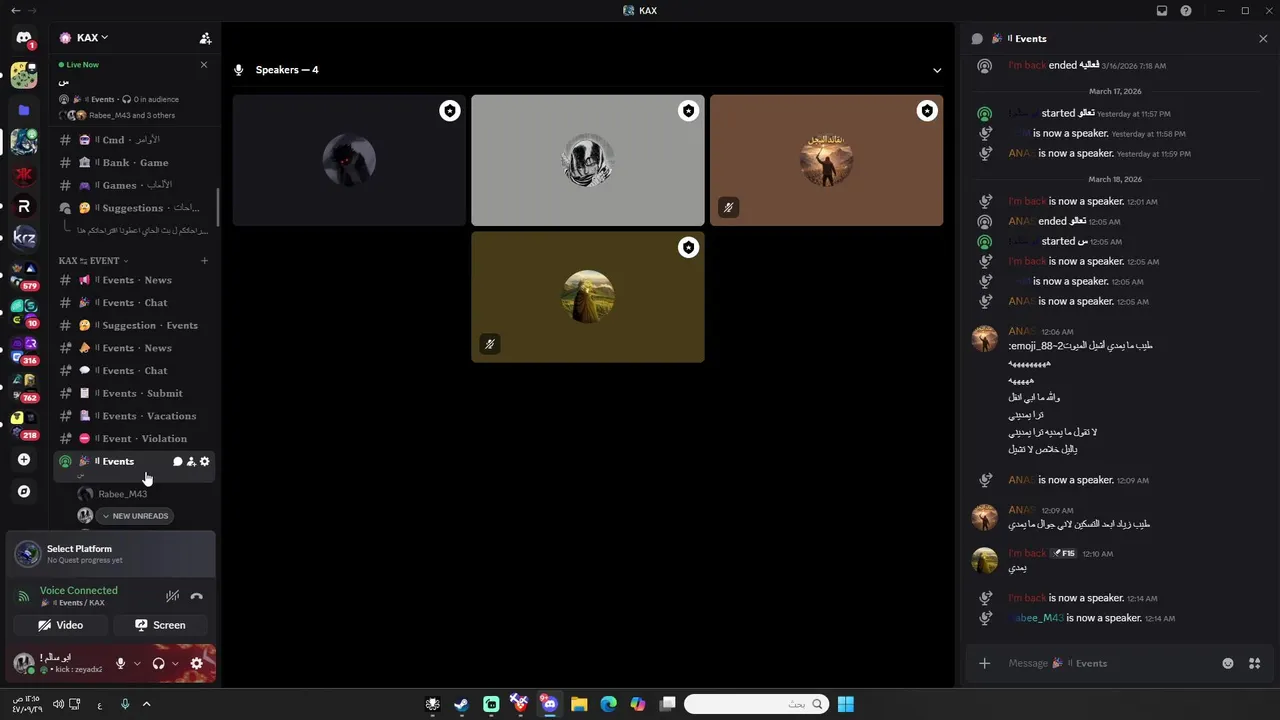Image resolution: width=1280 pixels, height=720 pixels.
Task: Click the Windows Start button
Action: point(846,704)
